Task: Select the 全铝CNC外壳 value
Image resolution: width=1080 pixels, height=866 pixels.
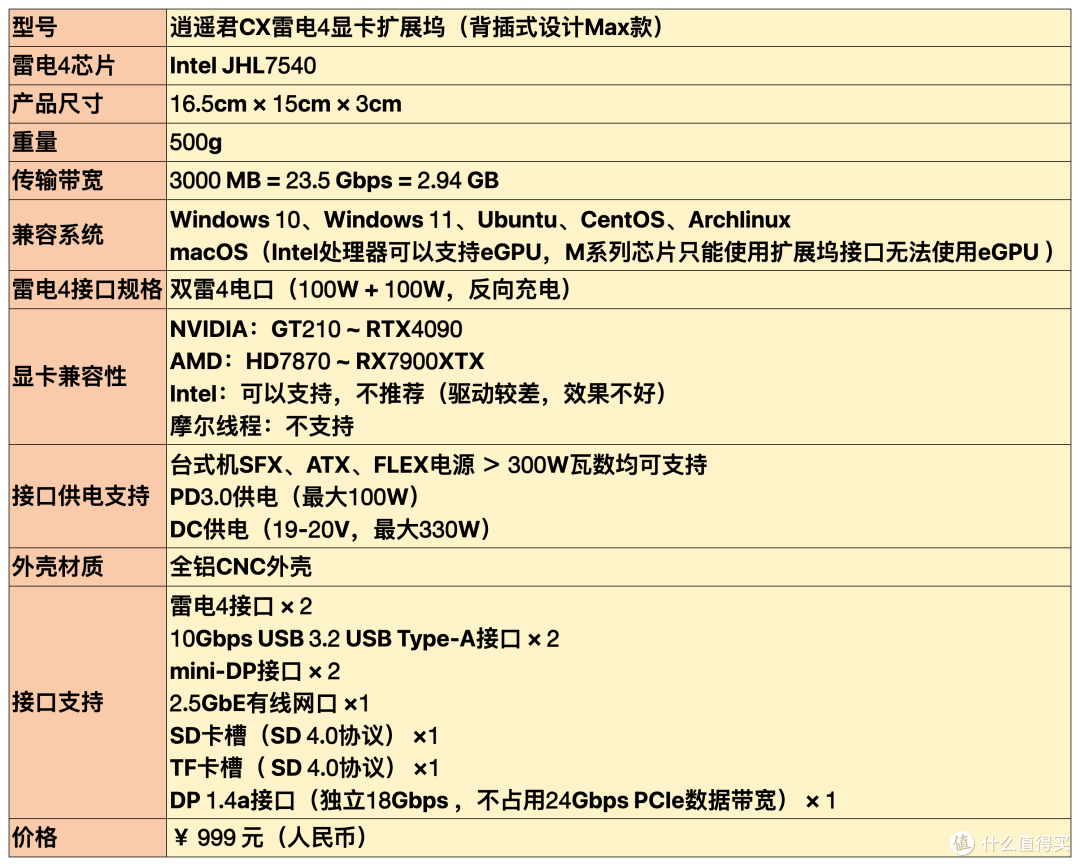Action: 240,567
